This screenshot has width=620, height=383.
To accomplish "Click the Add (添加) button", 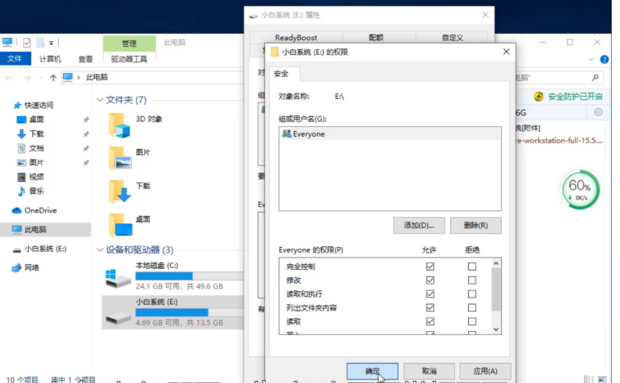I will pyautogui.click(x=419, y=225).
